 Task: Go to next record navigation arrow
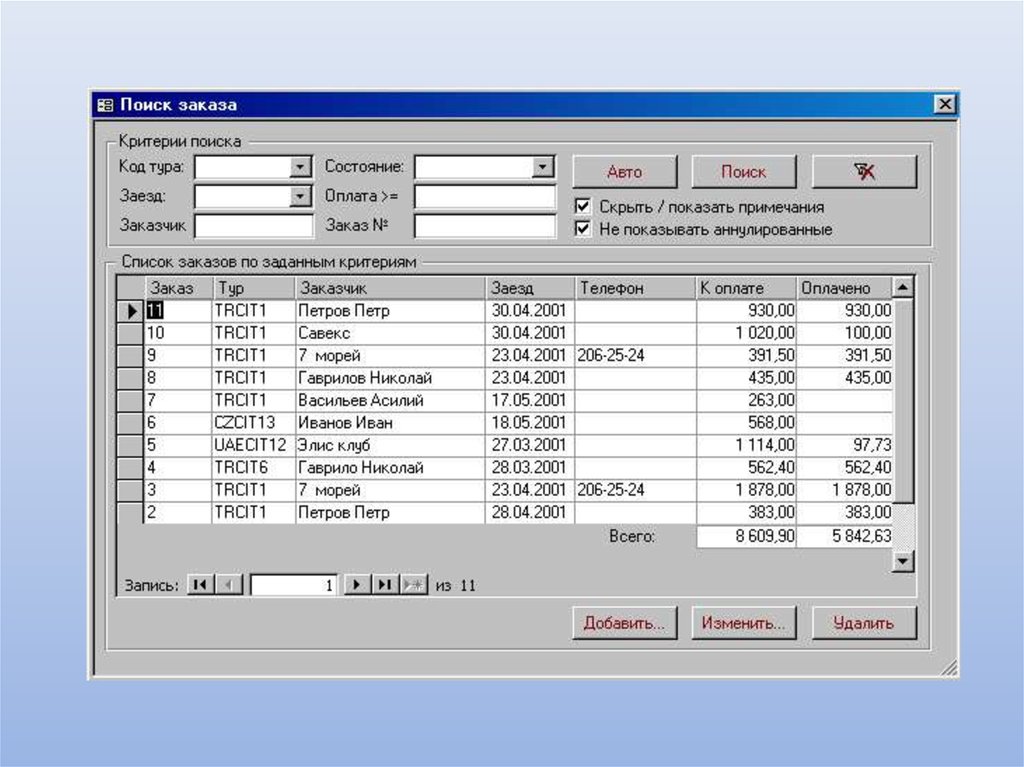coord(357,586)
